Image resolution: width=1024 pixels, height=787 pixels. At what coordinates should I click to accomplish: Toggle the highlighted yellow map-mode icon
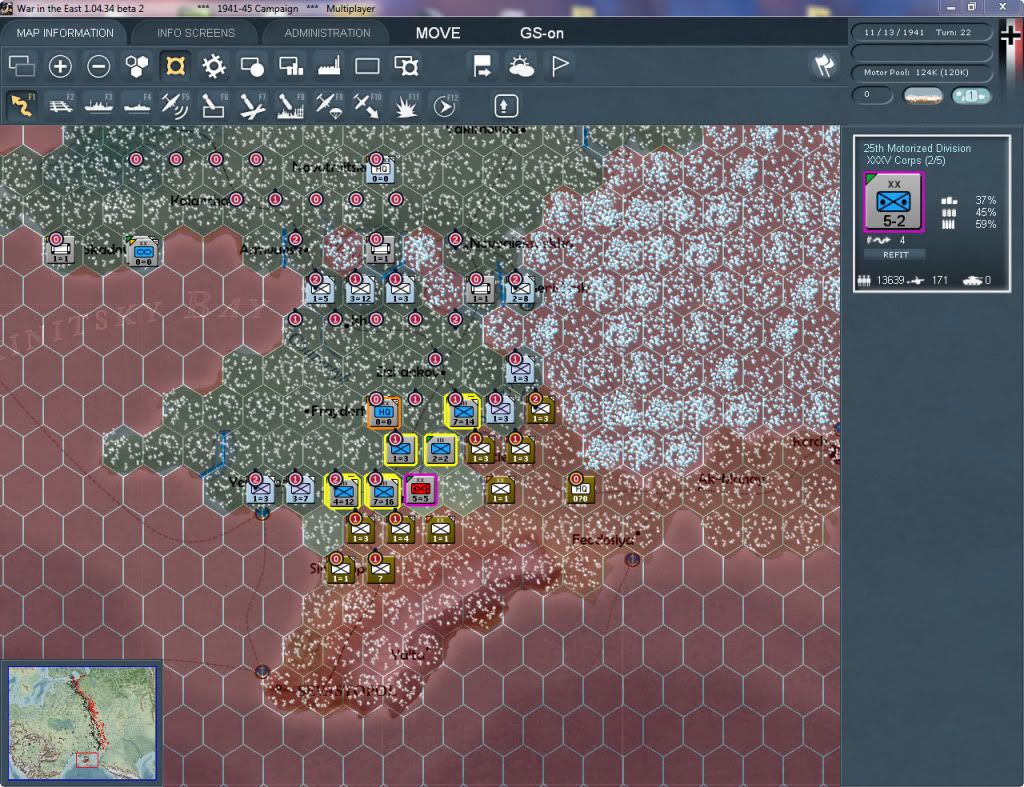175,66
